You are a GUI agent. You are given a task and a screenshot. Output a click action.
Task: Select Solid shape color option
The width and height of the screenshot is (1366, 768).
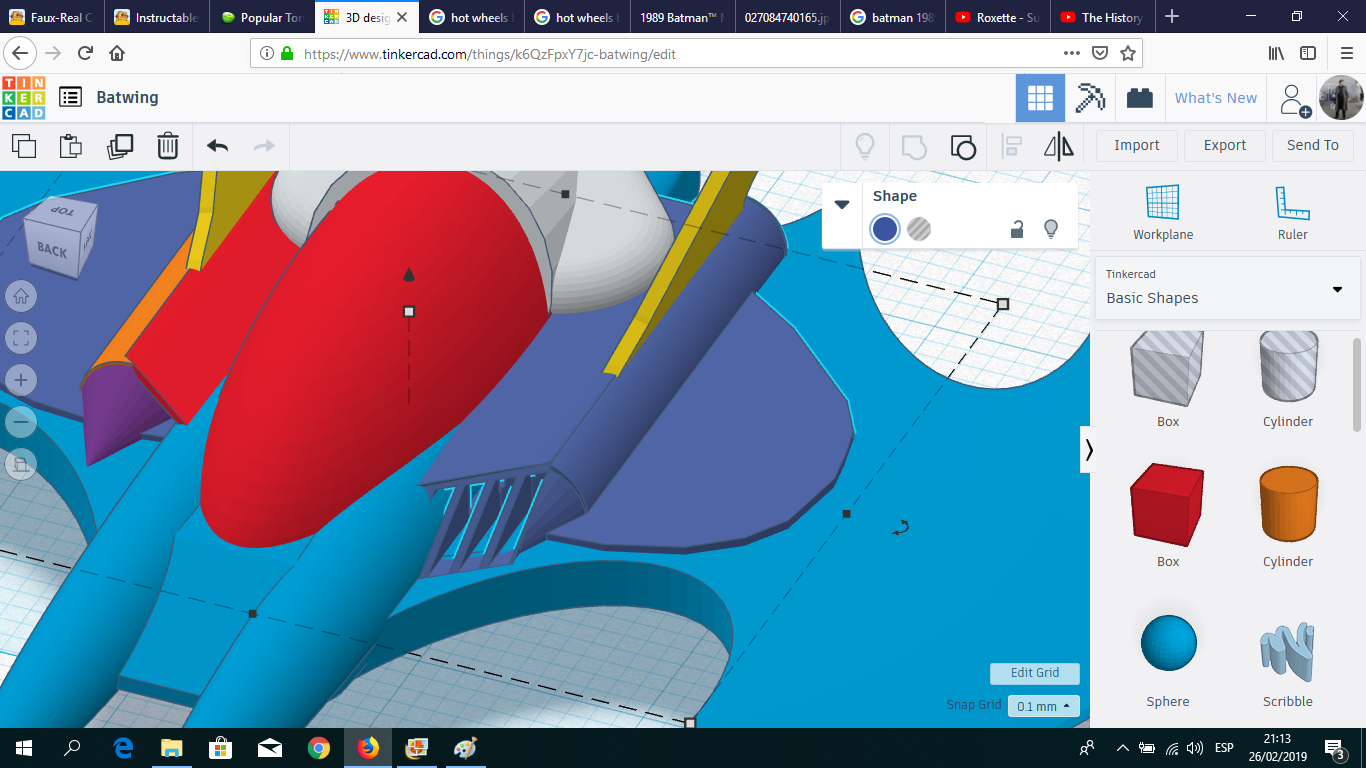(885, 229)
